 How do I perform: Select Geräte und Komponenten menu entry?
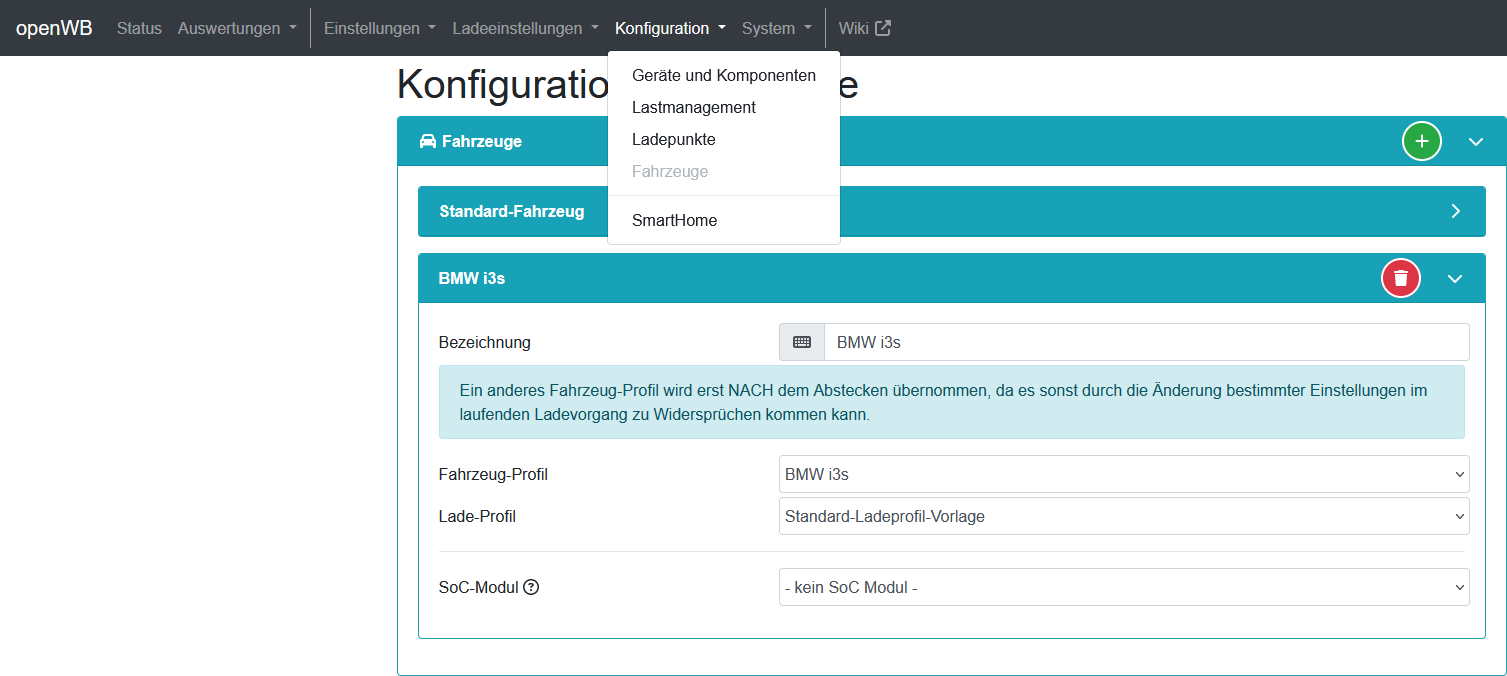click(x=723, y=76)
